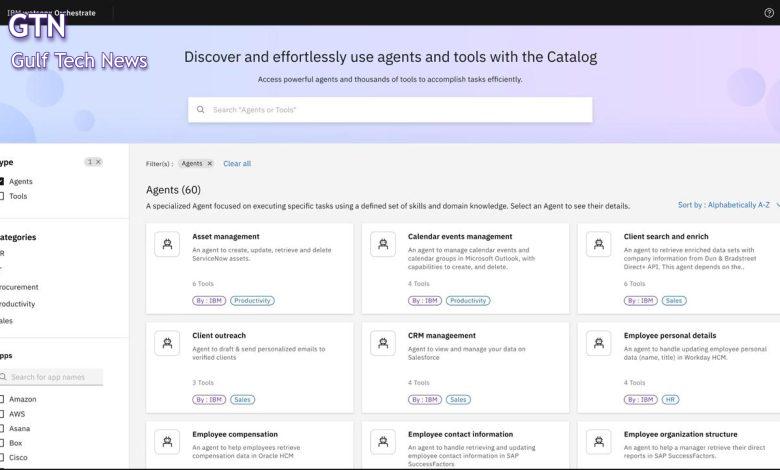Select the Procurement category

point(18,287)
